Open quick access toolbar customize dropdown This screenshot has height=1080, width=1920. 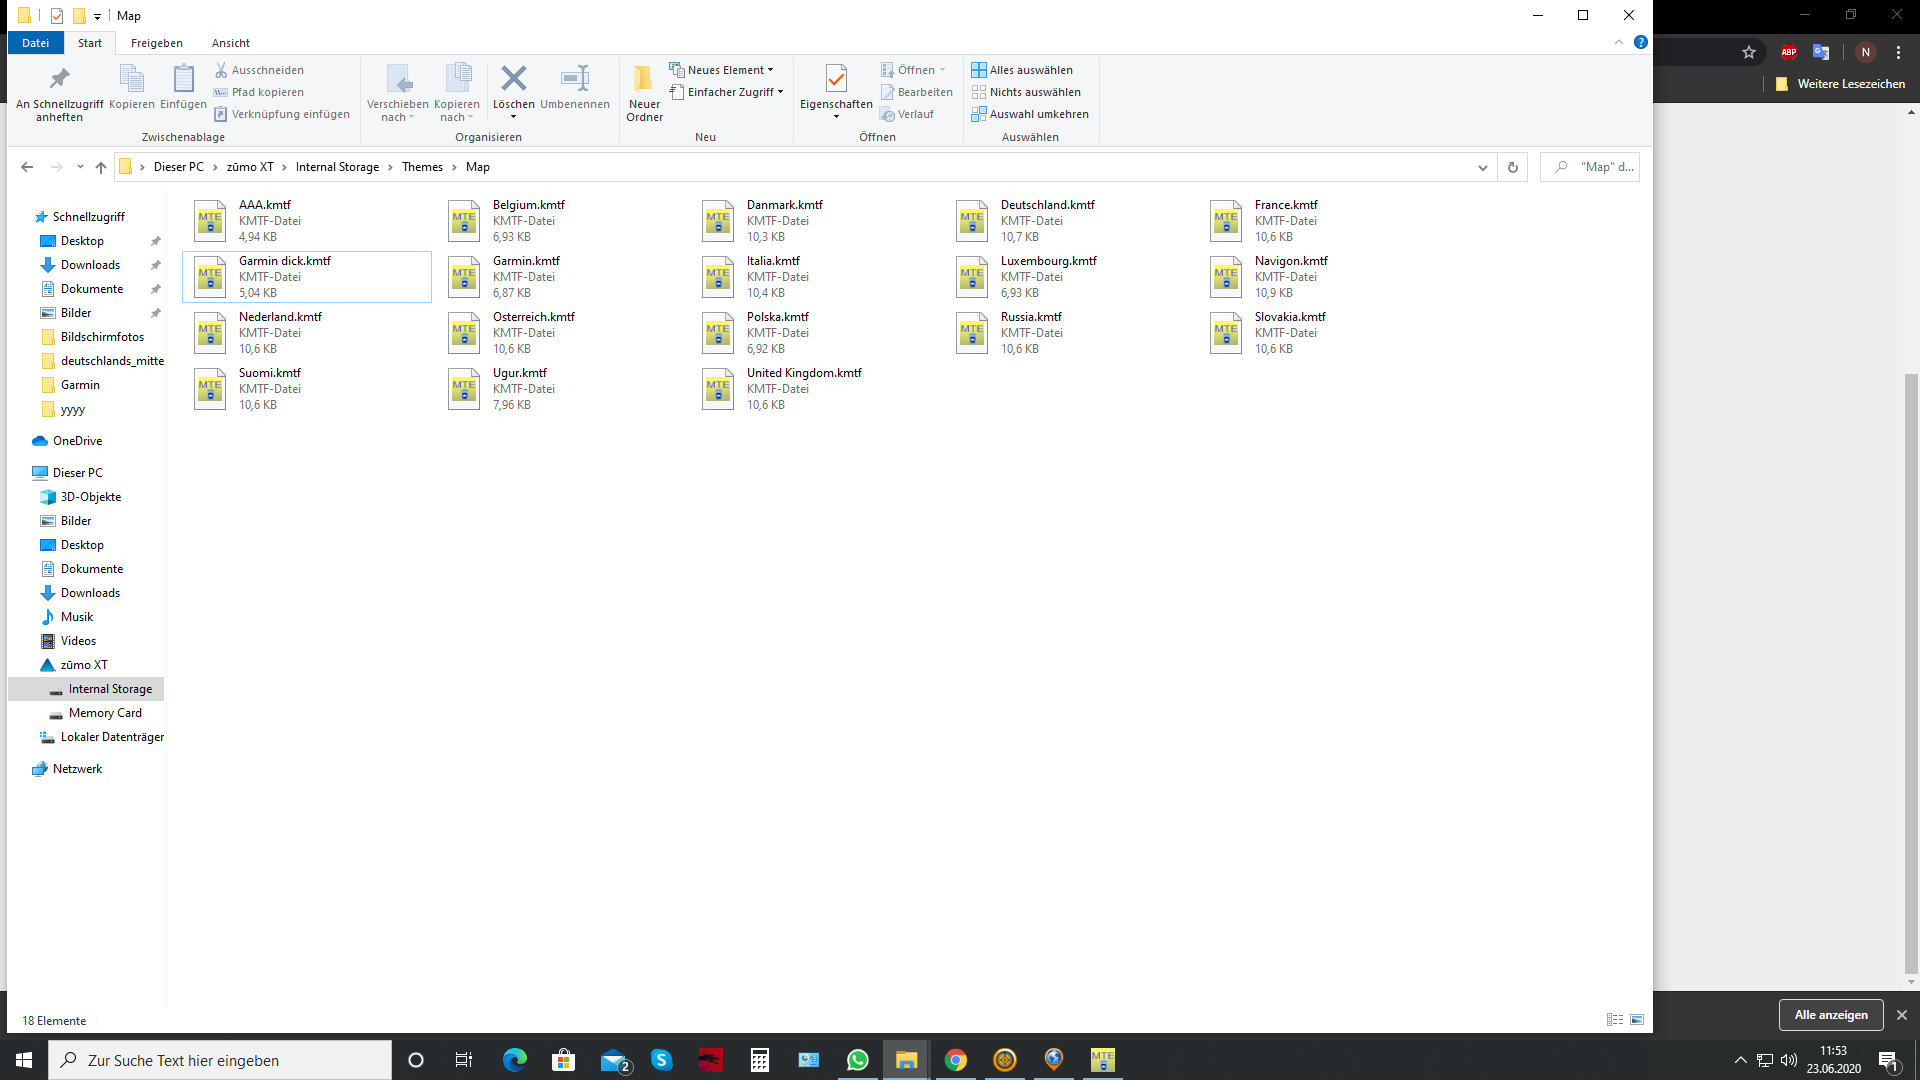[97, 16]
